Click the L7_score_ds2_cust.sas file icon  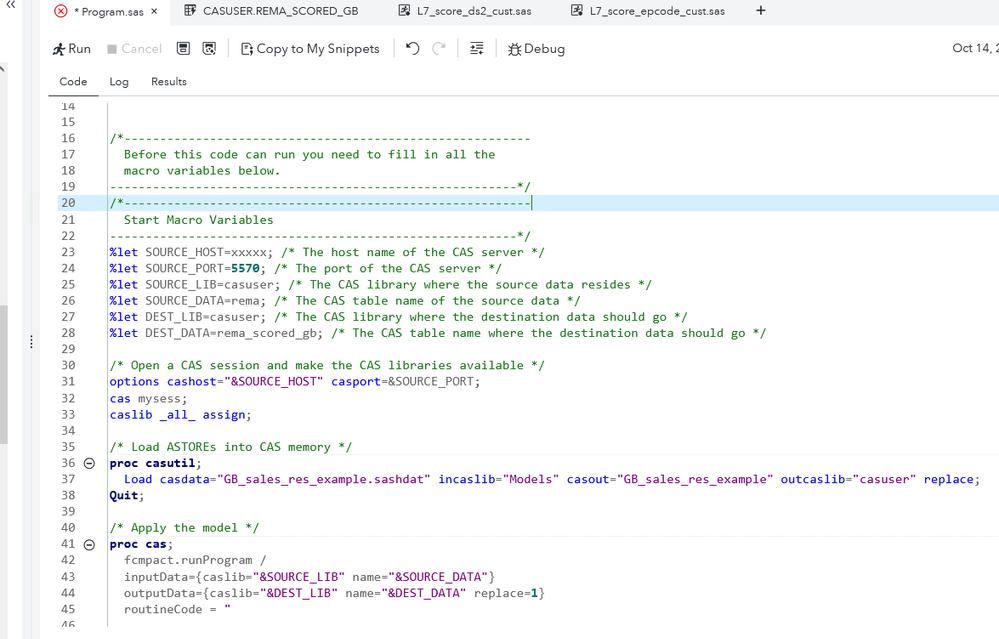point(404,11)
